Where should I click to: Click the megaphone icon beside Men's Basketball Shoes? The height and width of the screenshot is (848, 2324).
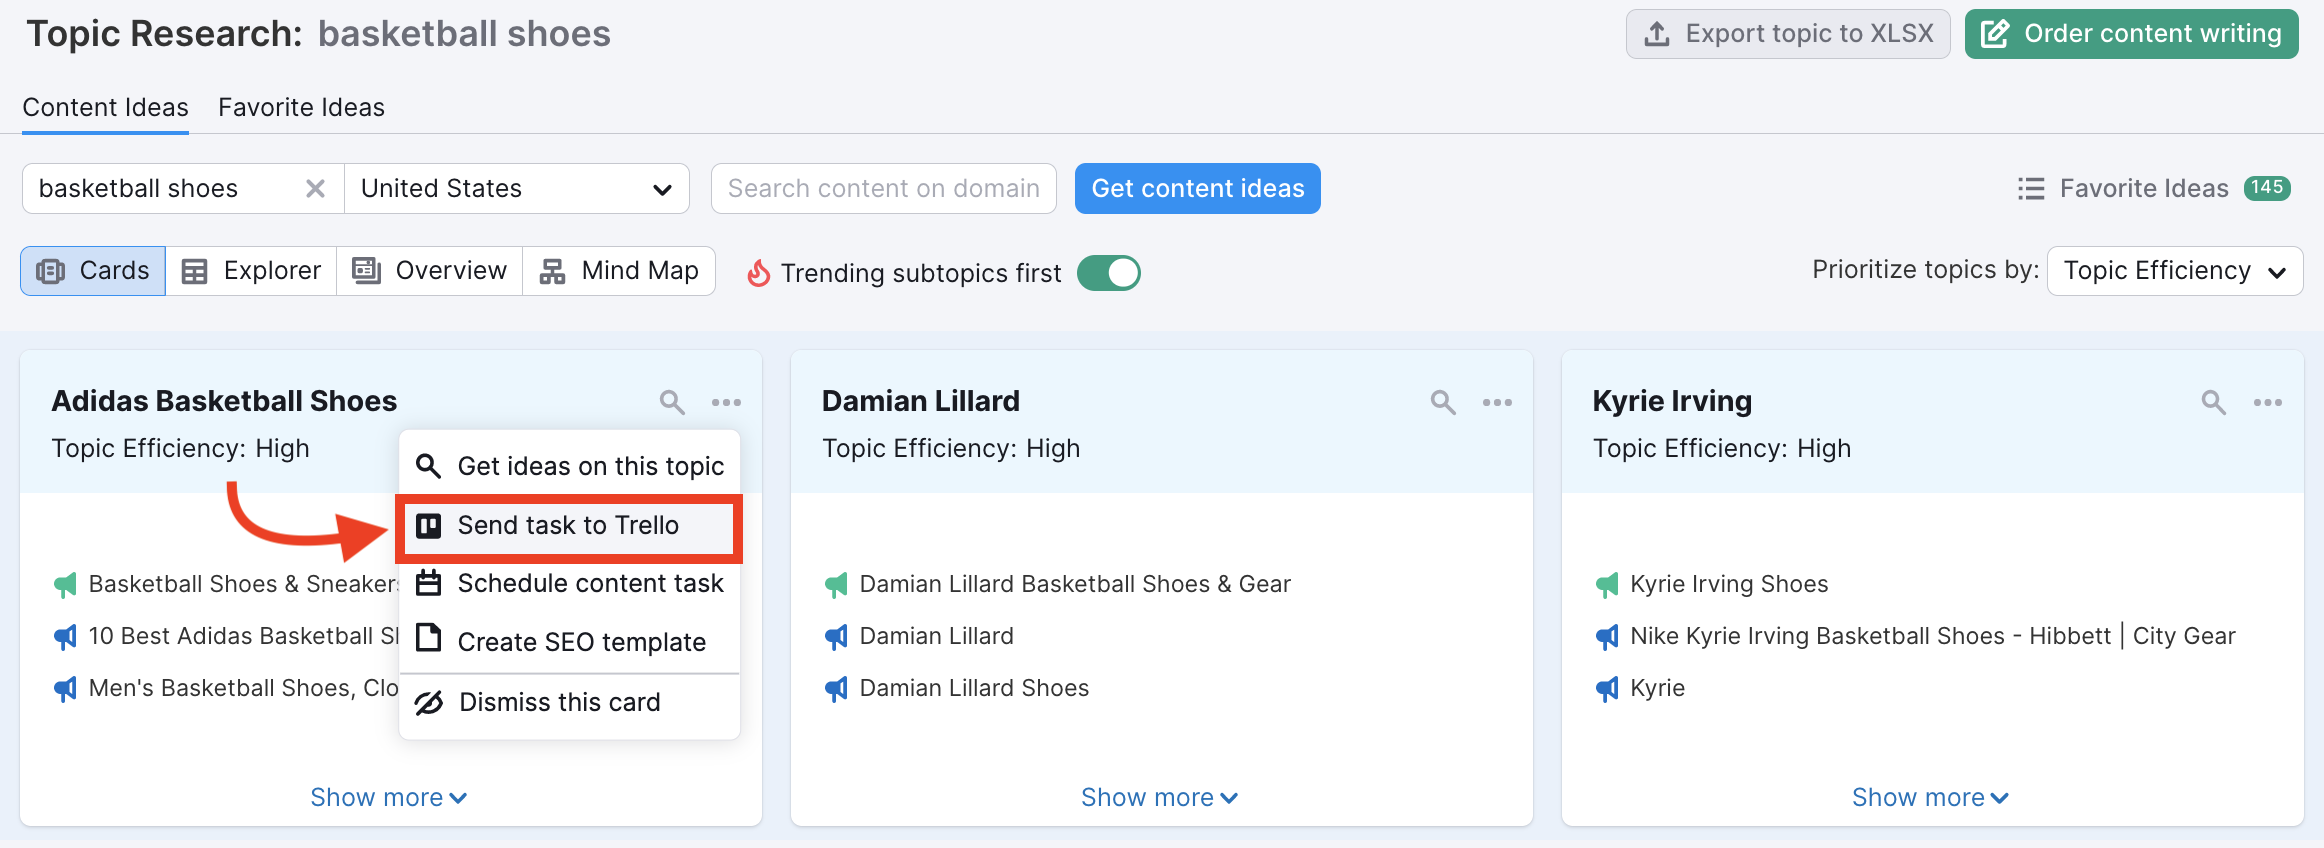65,688
